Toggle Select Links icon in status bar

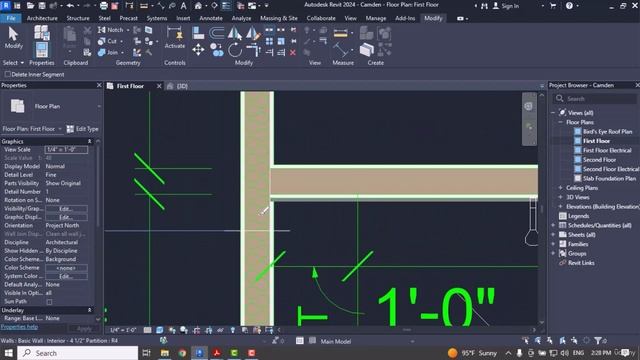pos(526,340)
